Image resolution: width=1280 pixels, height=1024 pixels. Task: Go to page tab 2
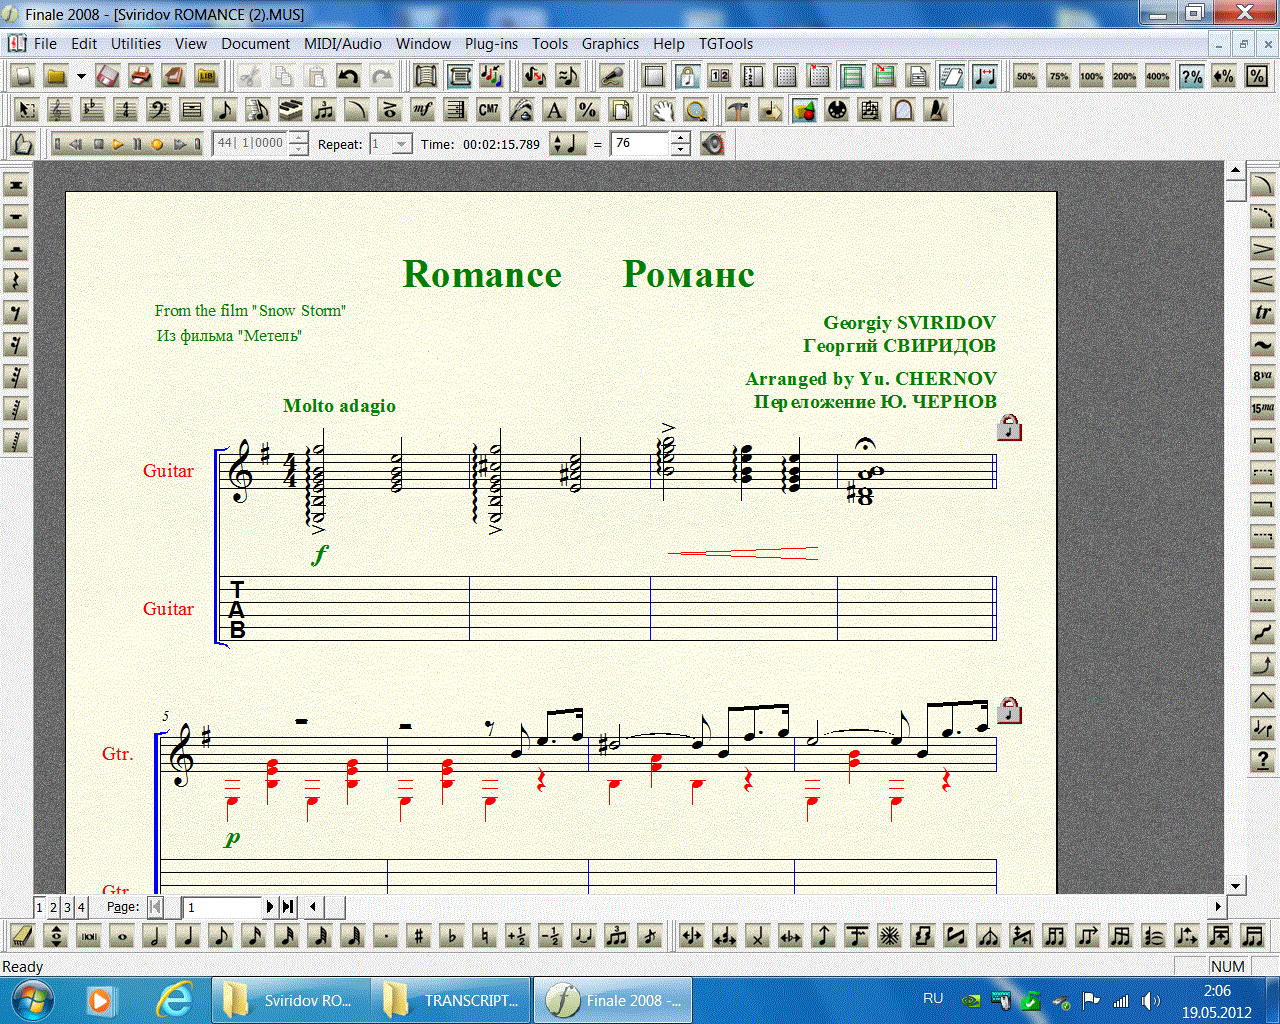click(x=54, y=907)
